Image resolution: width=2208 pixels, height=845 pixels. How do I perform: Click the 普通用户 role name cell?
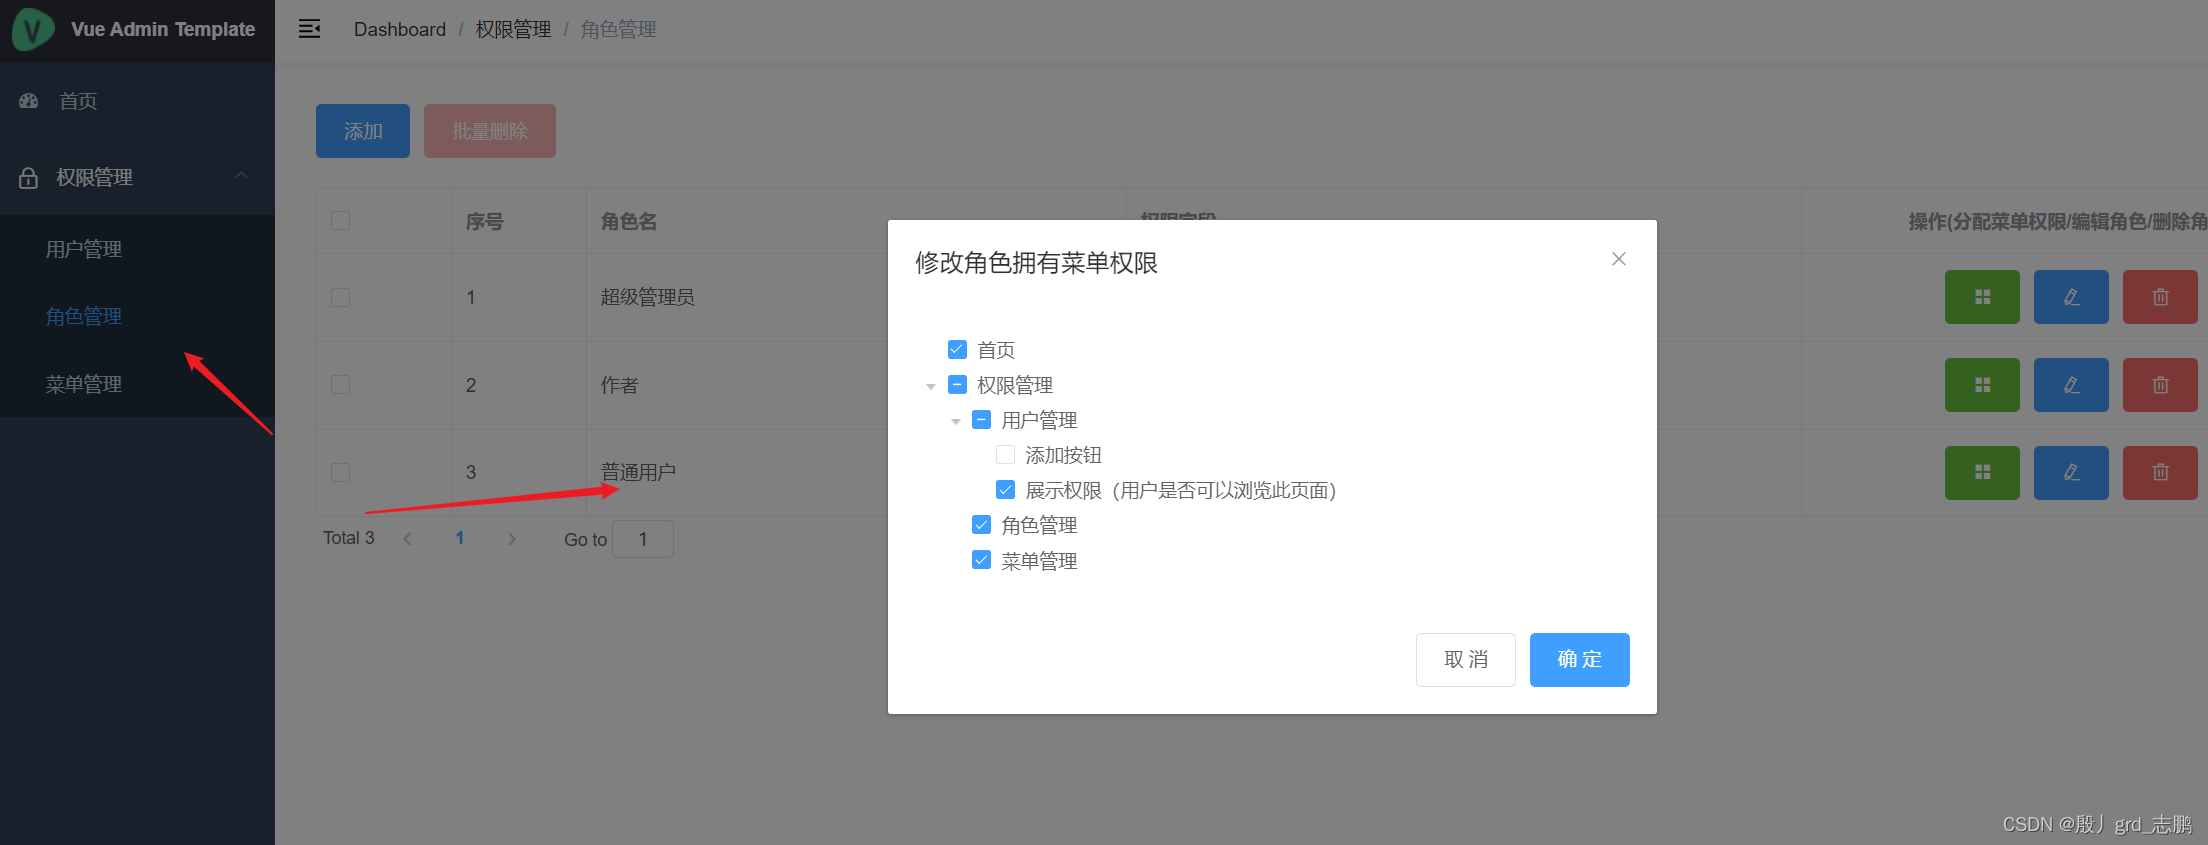[638, 472]
